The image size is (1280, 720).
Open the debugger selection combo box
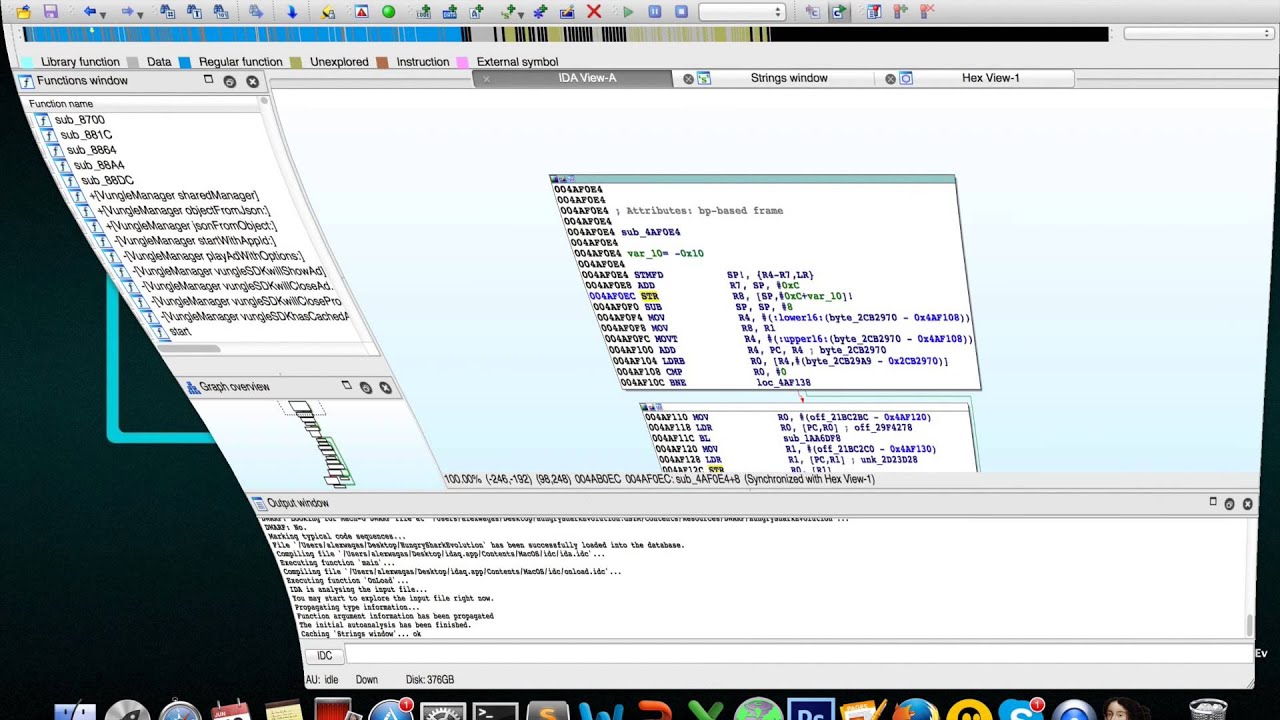coord(741,12)
